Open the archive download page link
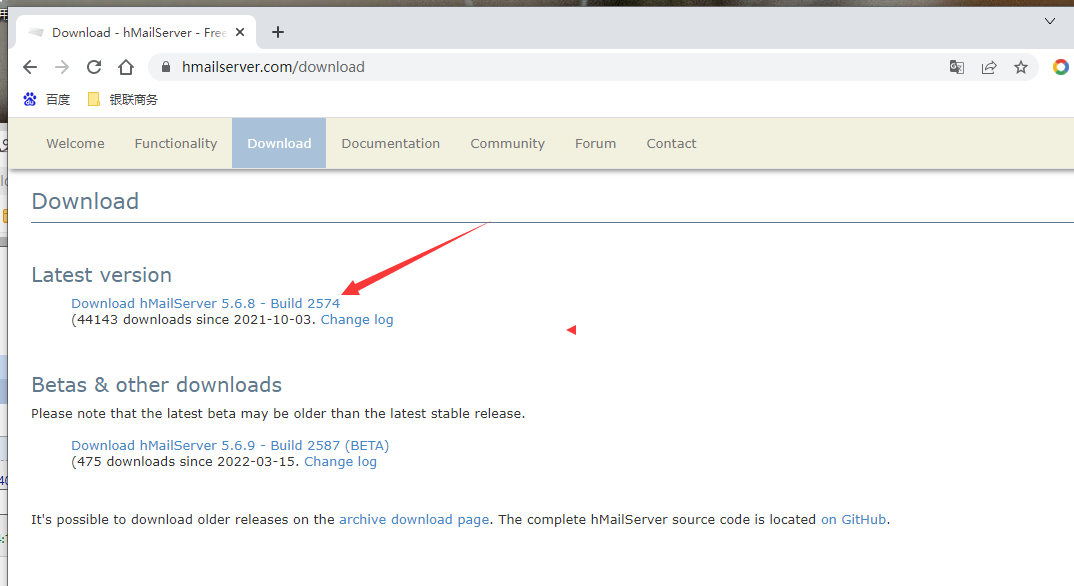1074x586 pixels. (x=414, y=519)
